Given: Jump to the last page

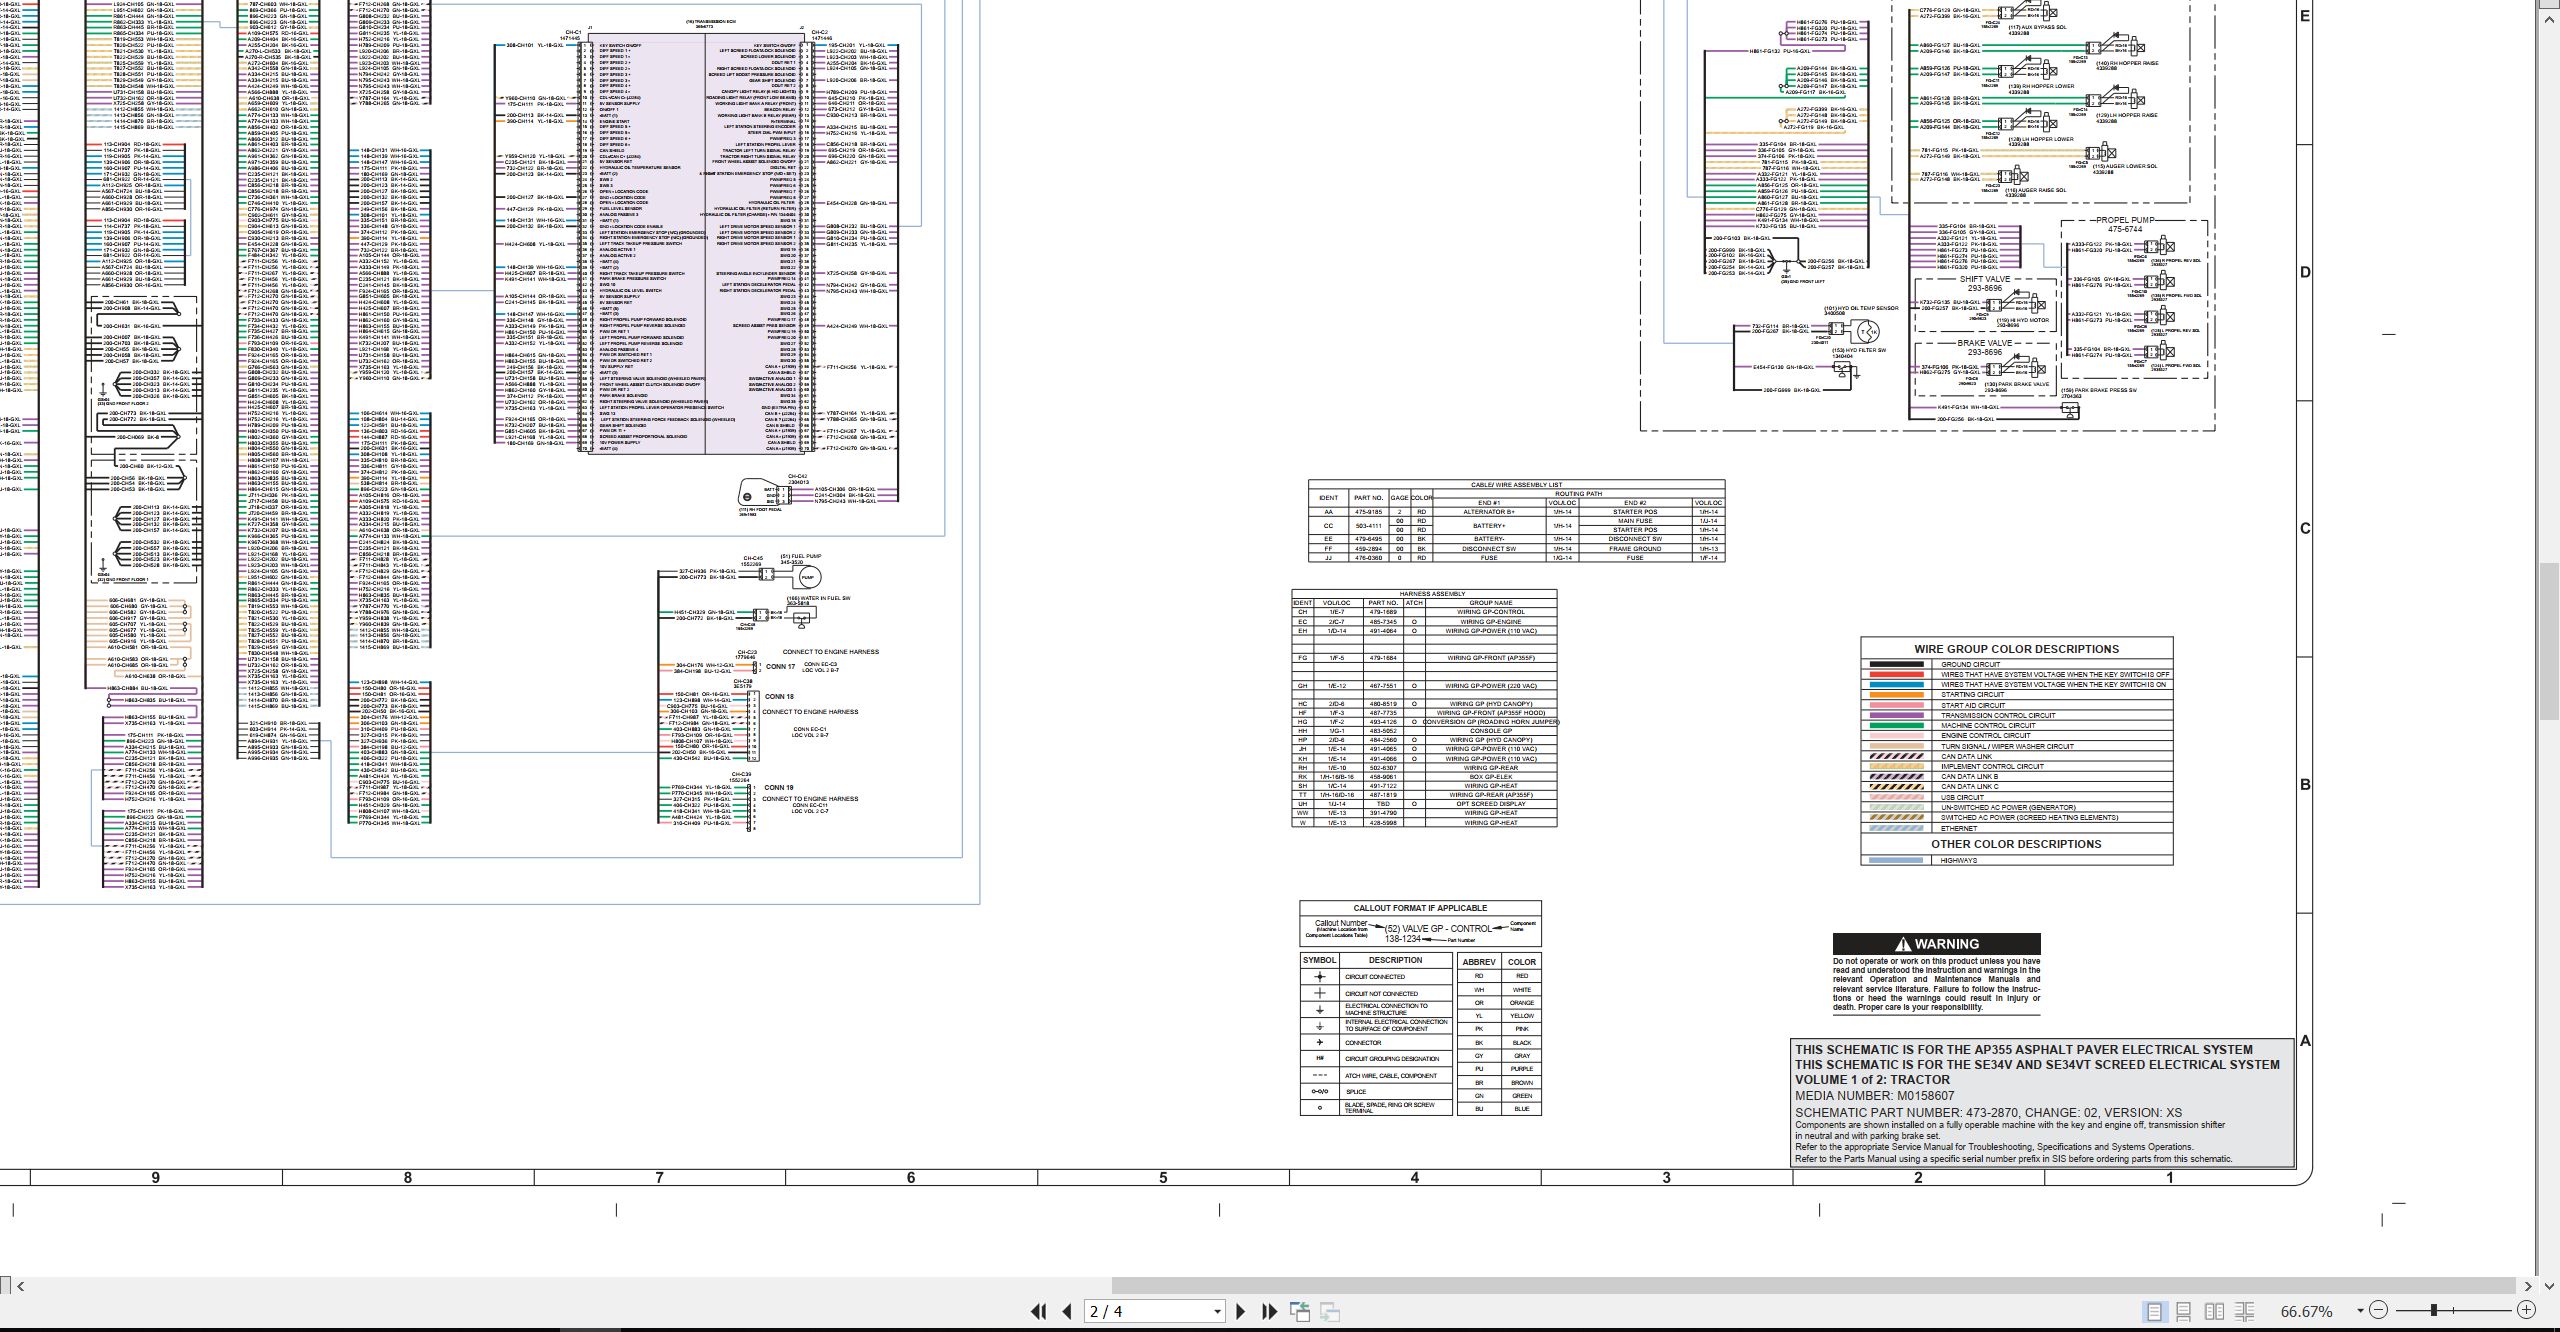Looking at the screenshot, I should point(1269,1311).
